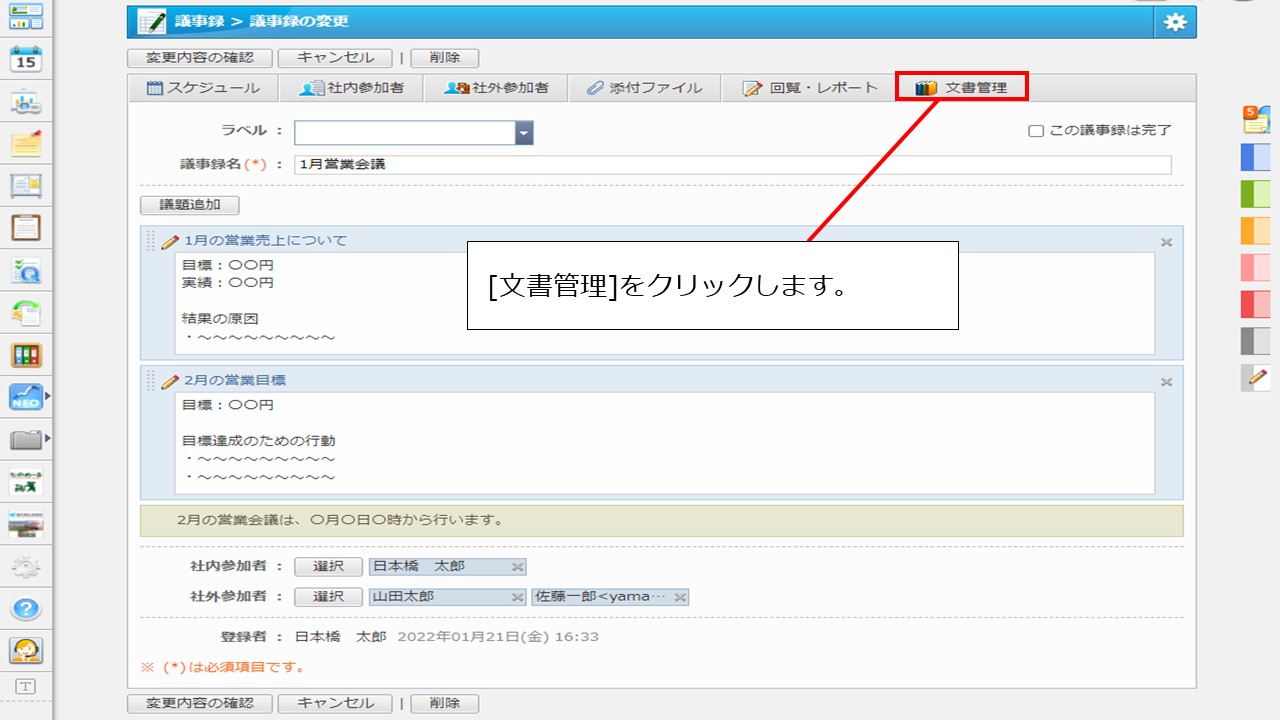Click the 議事録名 text field
The image size is (1280, 720).
[732, 165]
